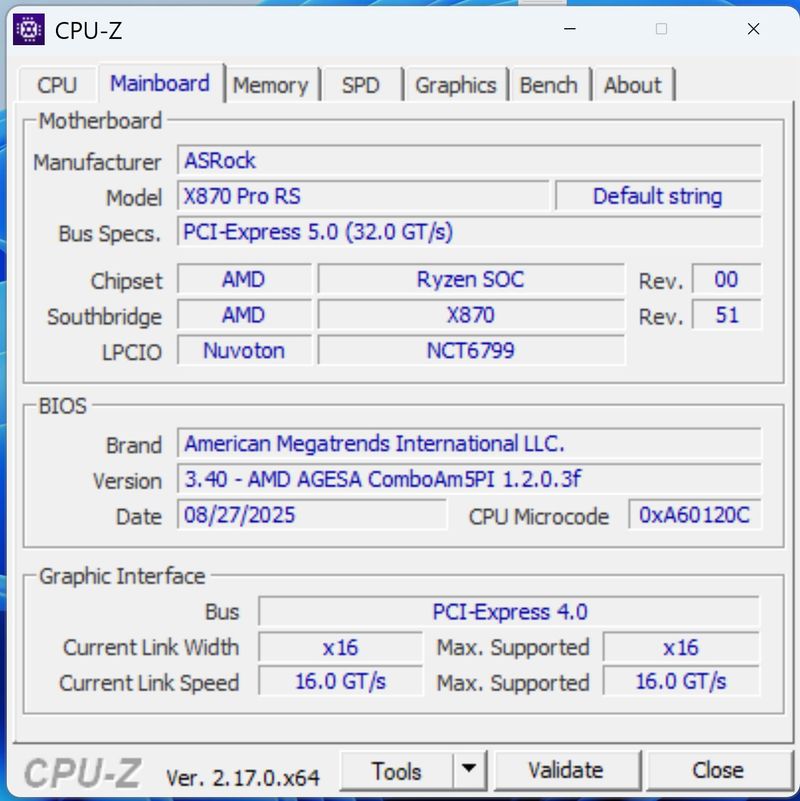
Task: Click the Tools button
Action: [x=396, y=771]
